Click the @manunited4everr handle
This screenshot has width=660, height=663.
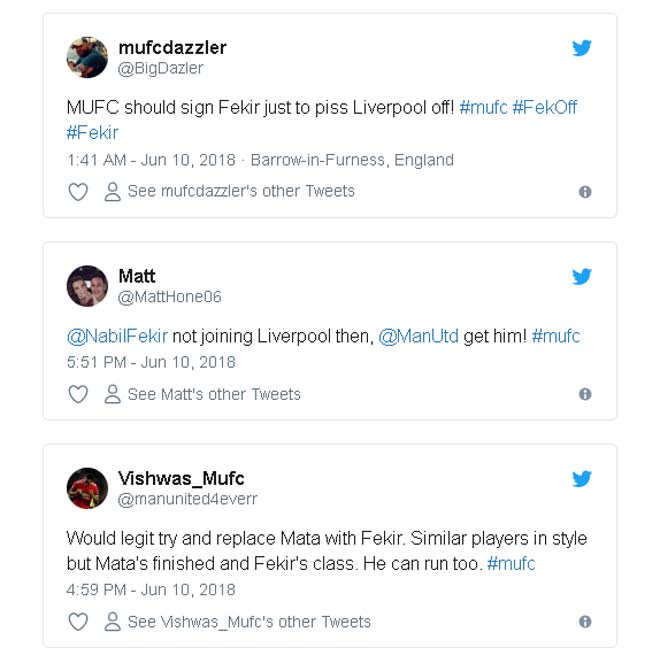188,499
